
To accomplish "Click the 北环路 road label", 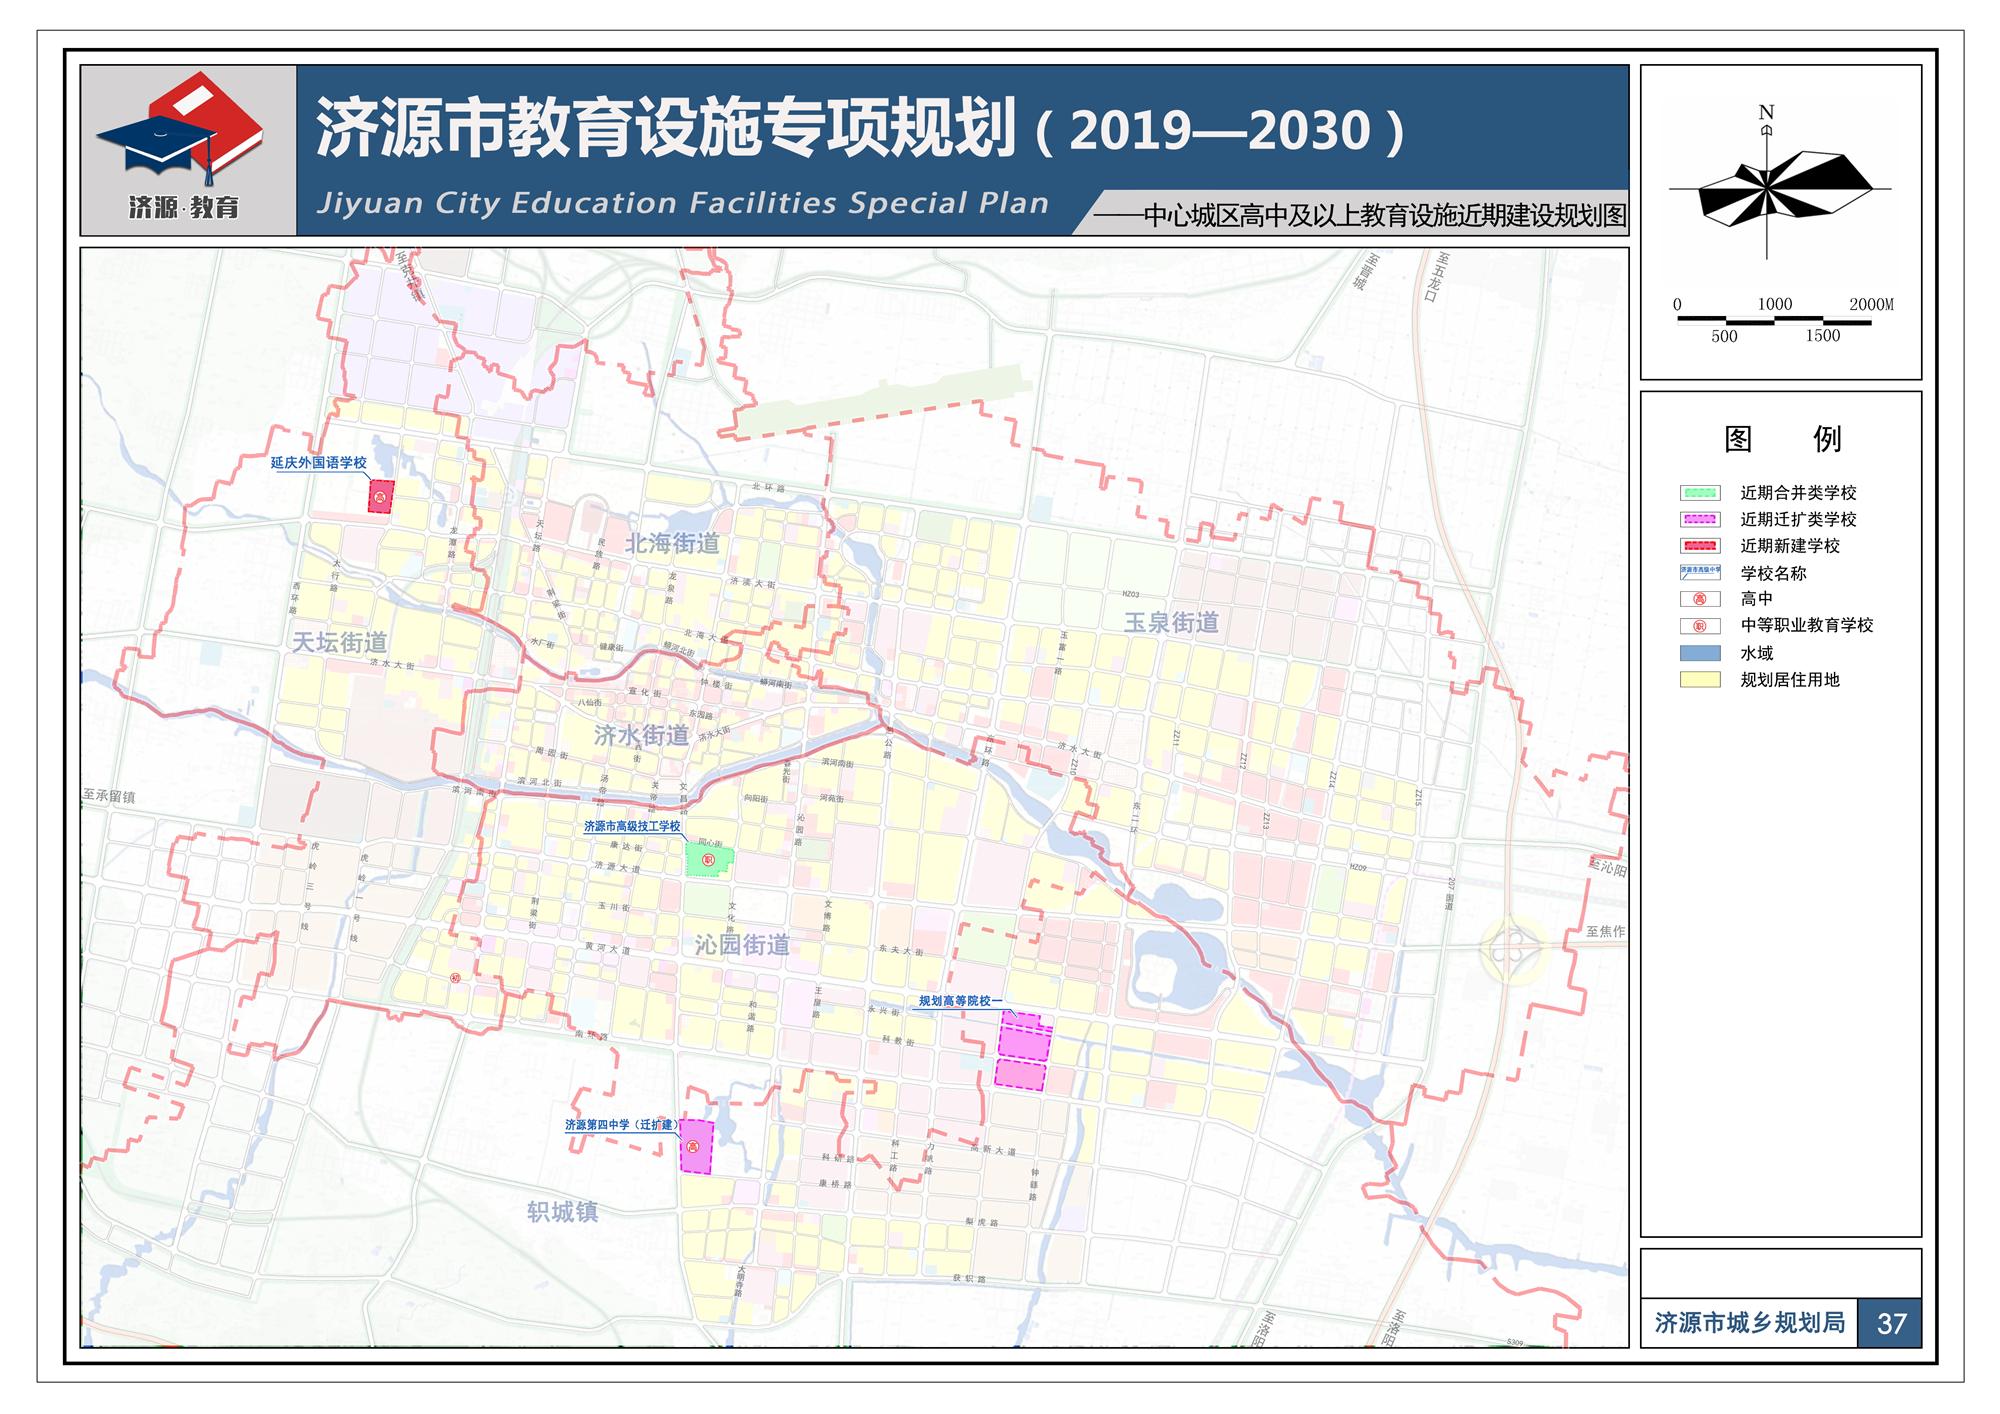I will 769,487.
